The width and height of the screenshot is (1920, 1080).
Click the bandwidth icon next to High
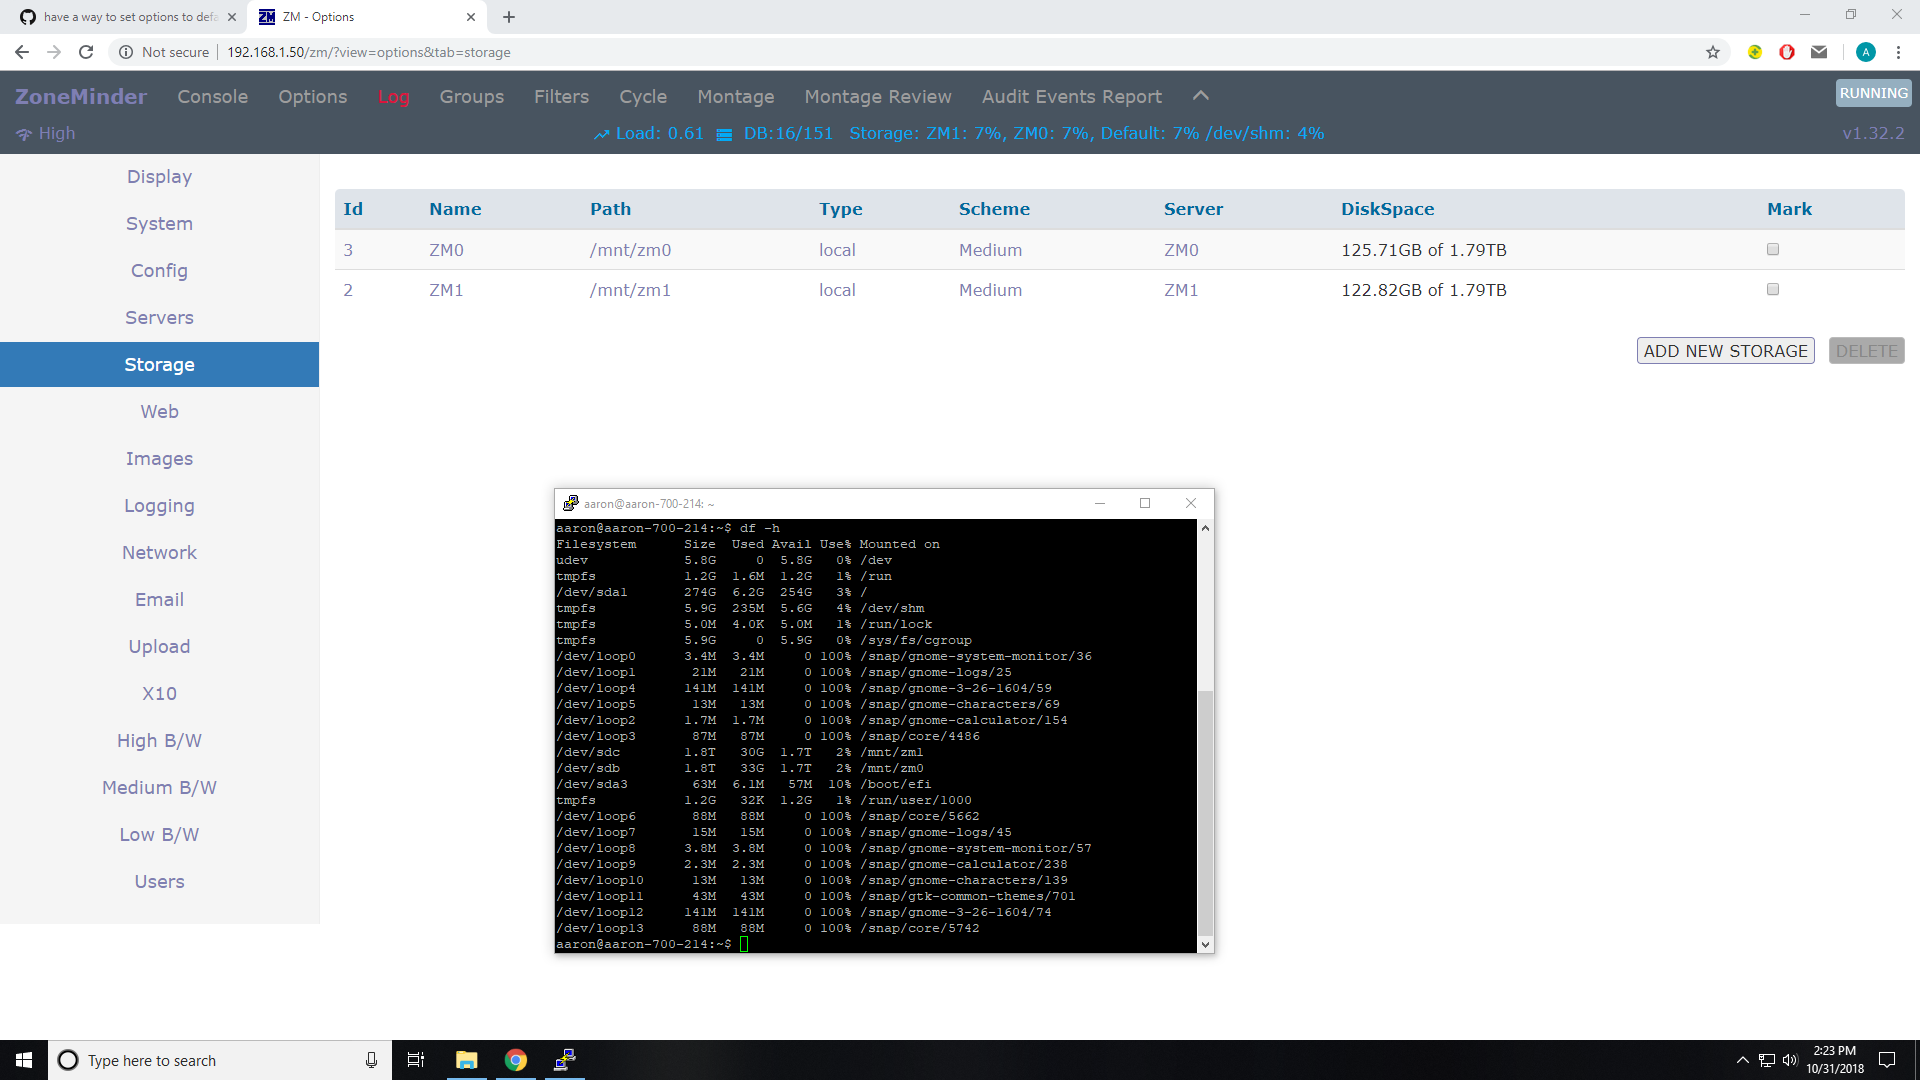[x=24, y=132]
